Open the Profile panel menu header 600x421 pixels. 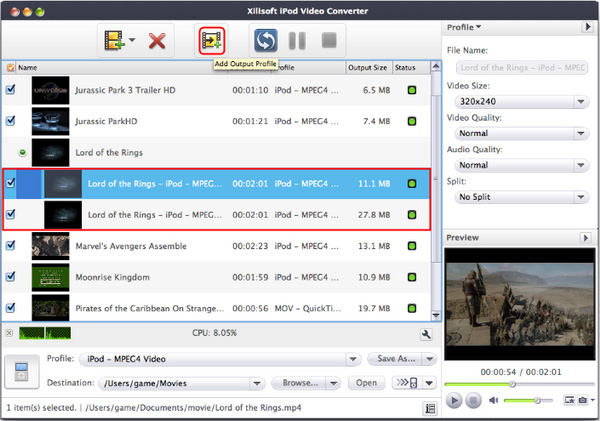[x=464, y=28]
